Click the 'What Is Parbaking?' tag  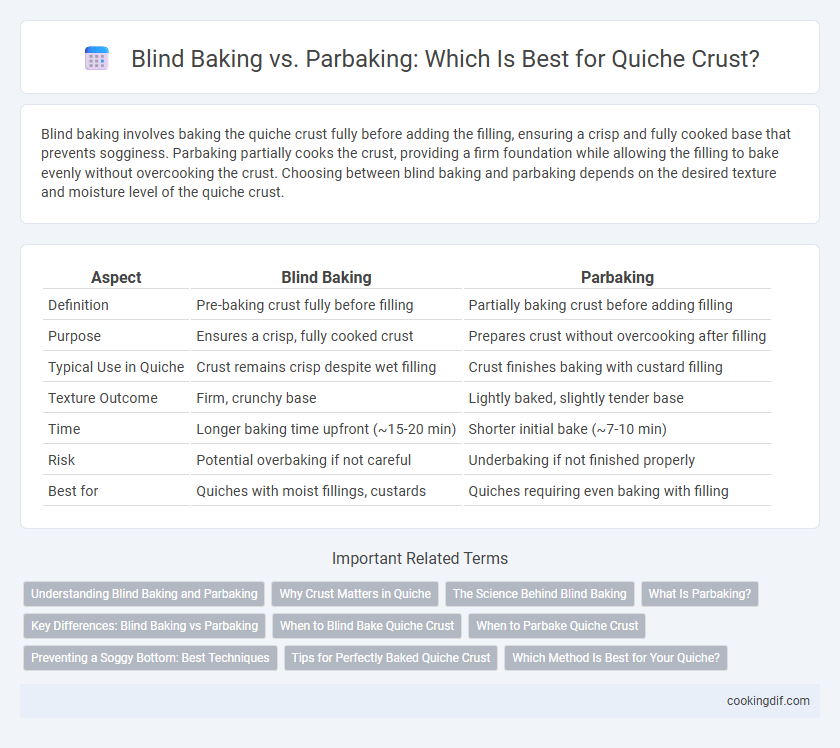coord(700,594)
